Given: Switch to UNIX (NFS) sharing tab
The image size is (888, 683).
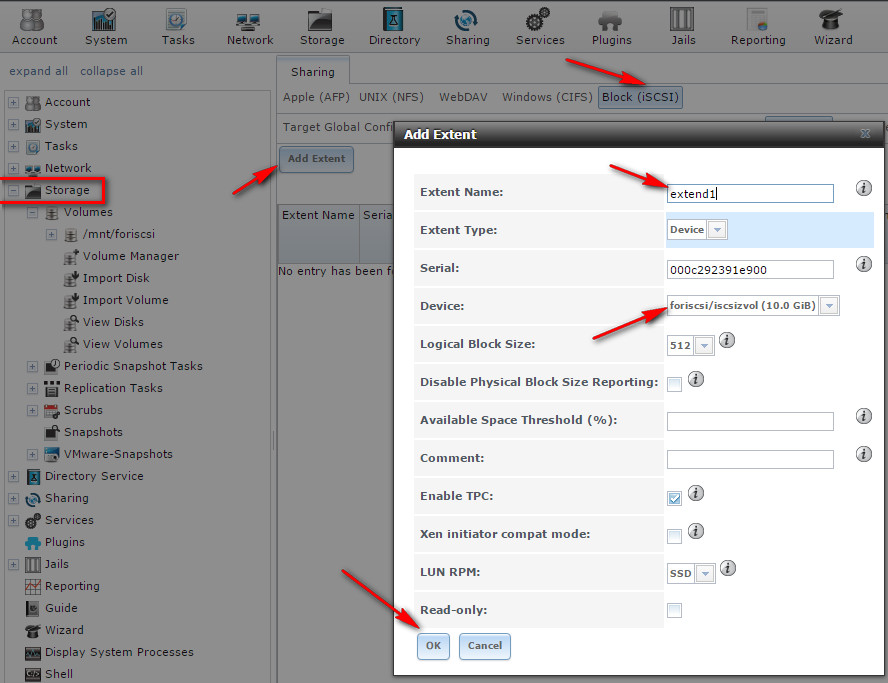Looking at the screenshot, I should [x=391, y=97].
